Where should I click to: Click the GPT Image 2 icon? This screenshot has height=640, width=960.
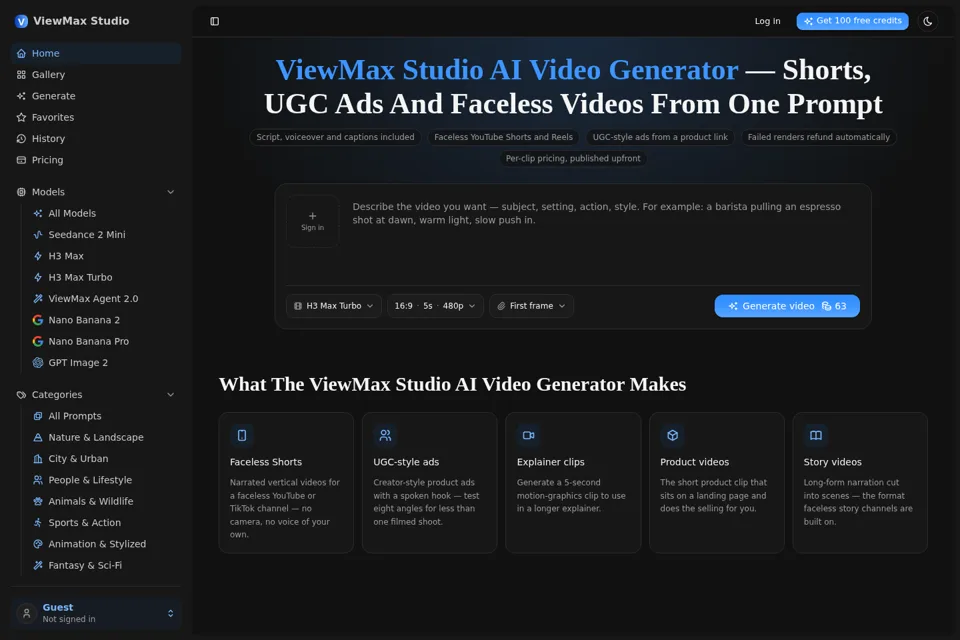[x=38, y=363]
